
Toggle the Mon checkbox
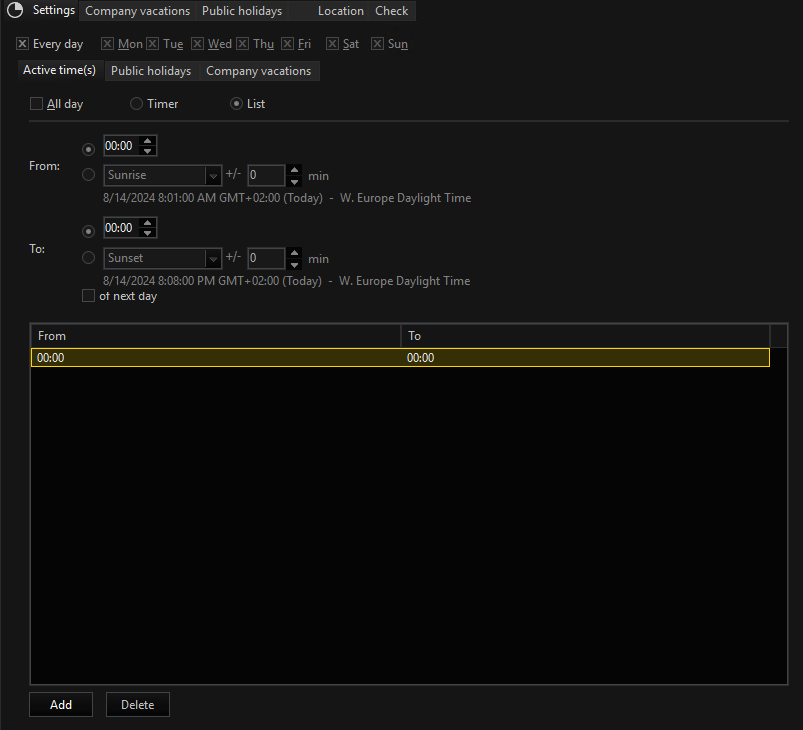click(x=107, y=44)
